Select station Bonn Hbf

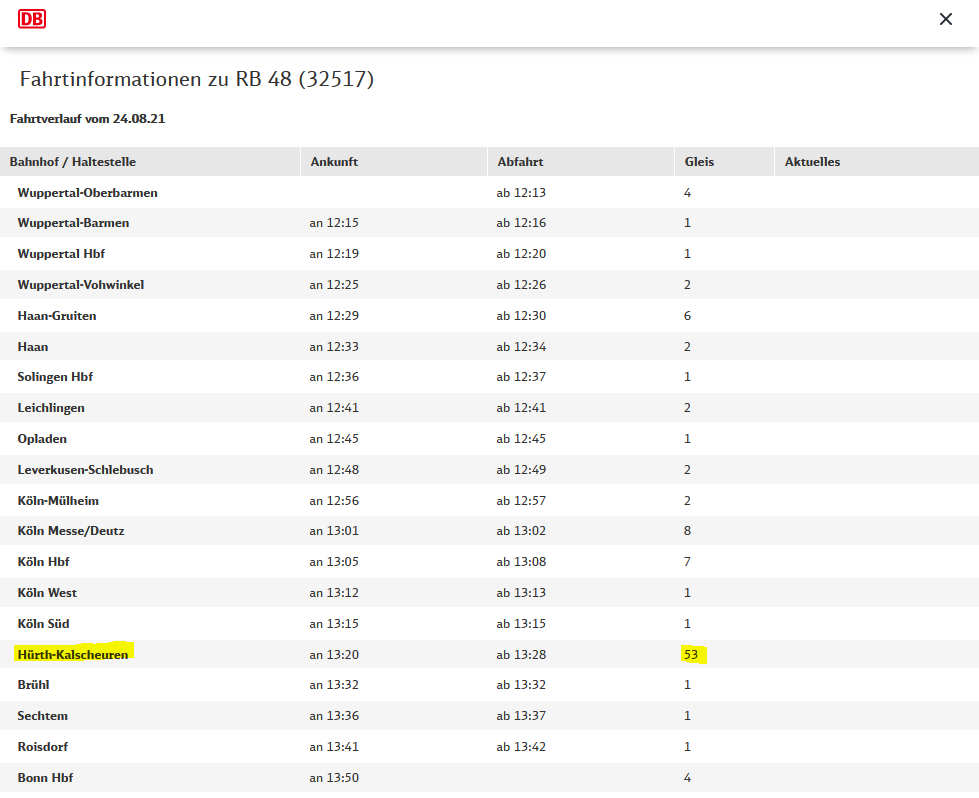click(45, 778)
